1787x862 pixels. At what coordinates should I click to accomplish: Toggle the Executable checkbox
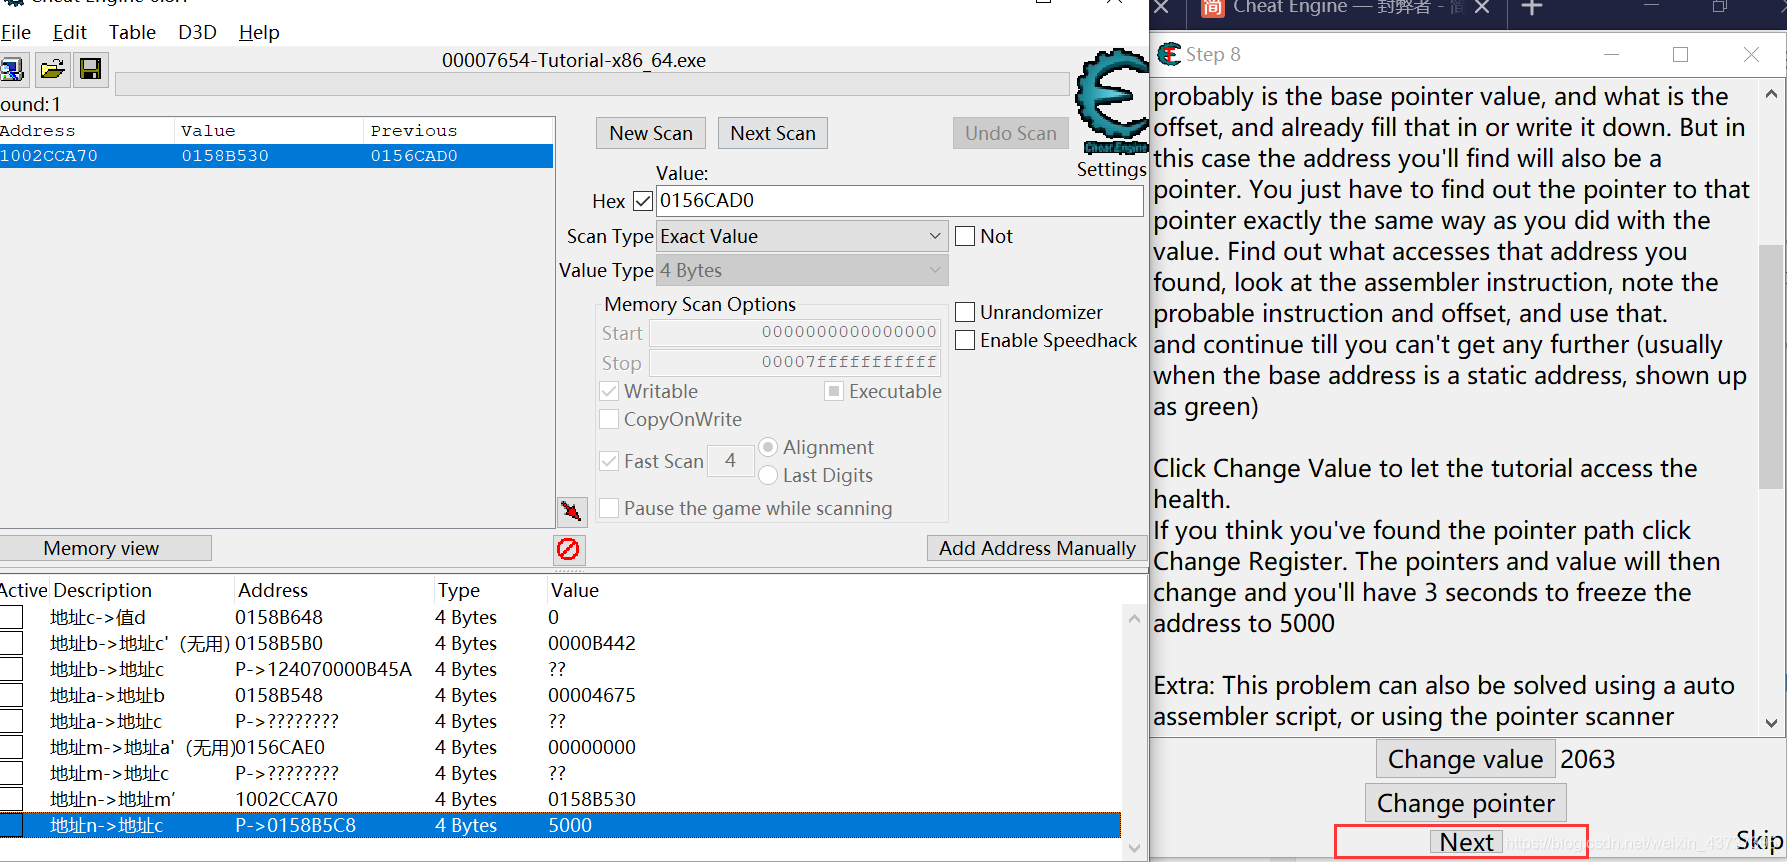pos(834,391)
